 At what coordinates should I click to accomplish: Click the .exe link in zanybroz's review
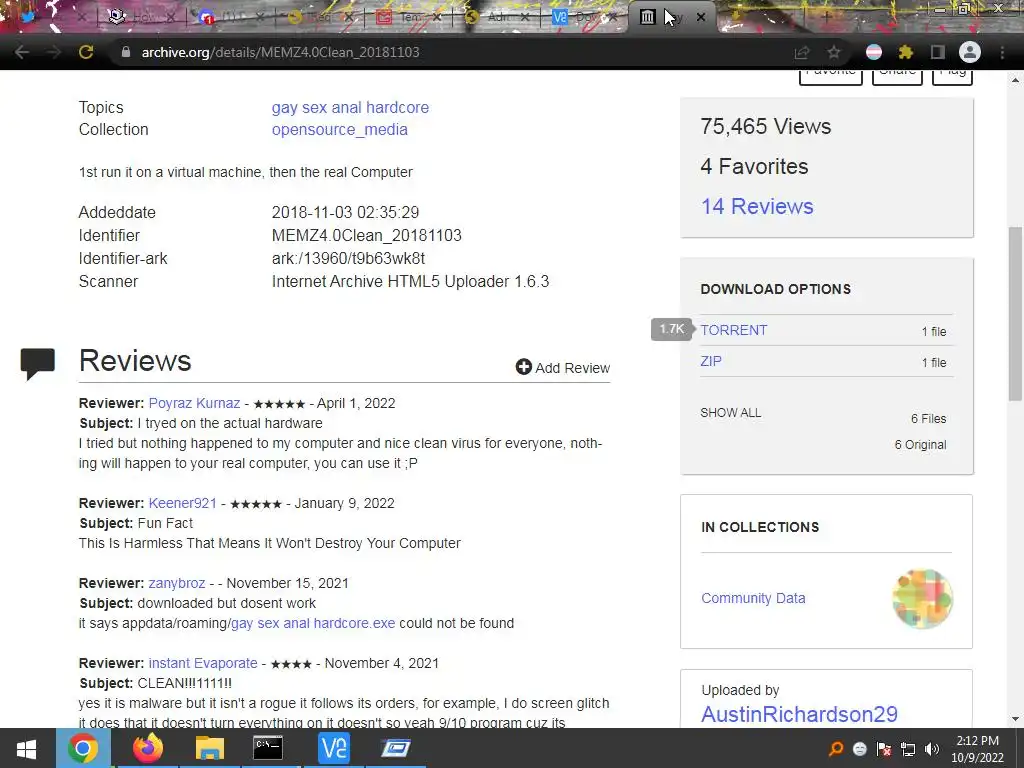313,623
